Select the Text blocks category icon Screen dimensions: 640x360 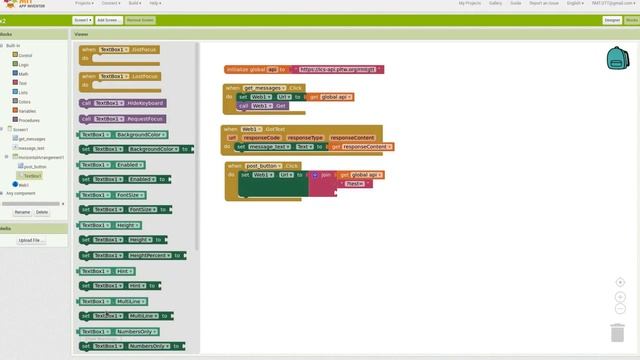15,82
